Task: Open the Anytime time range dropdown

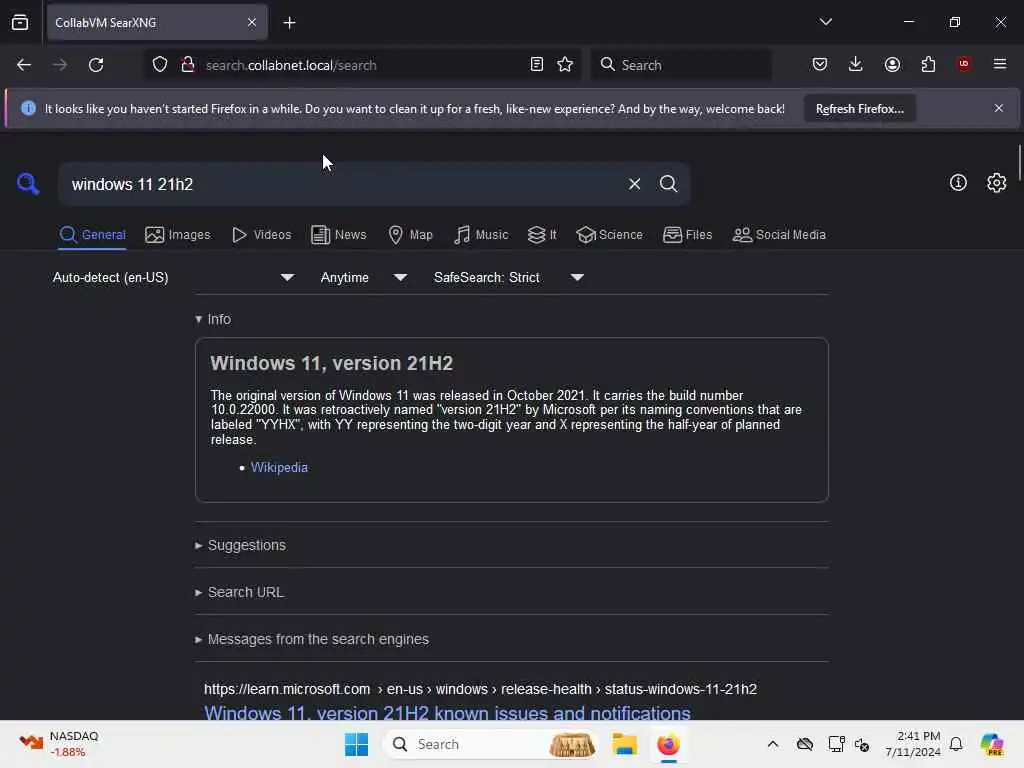Action: click(364, 278)
